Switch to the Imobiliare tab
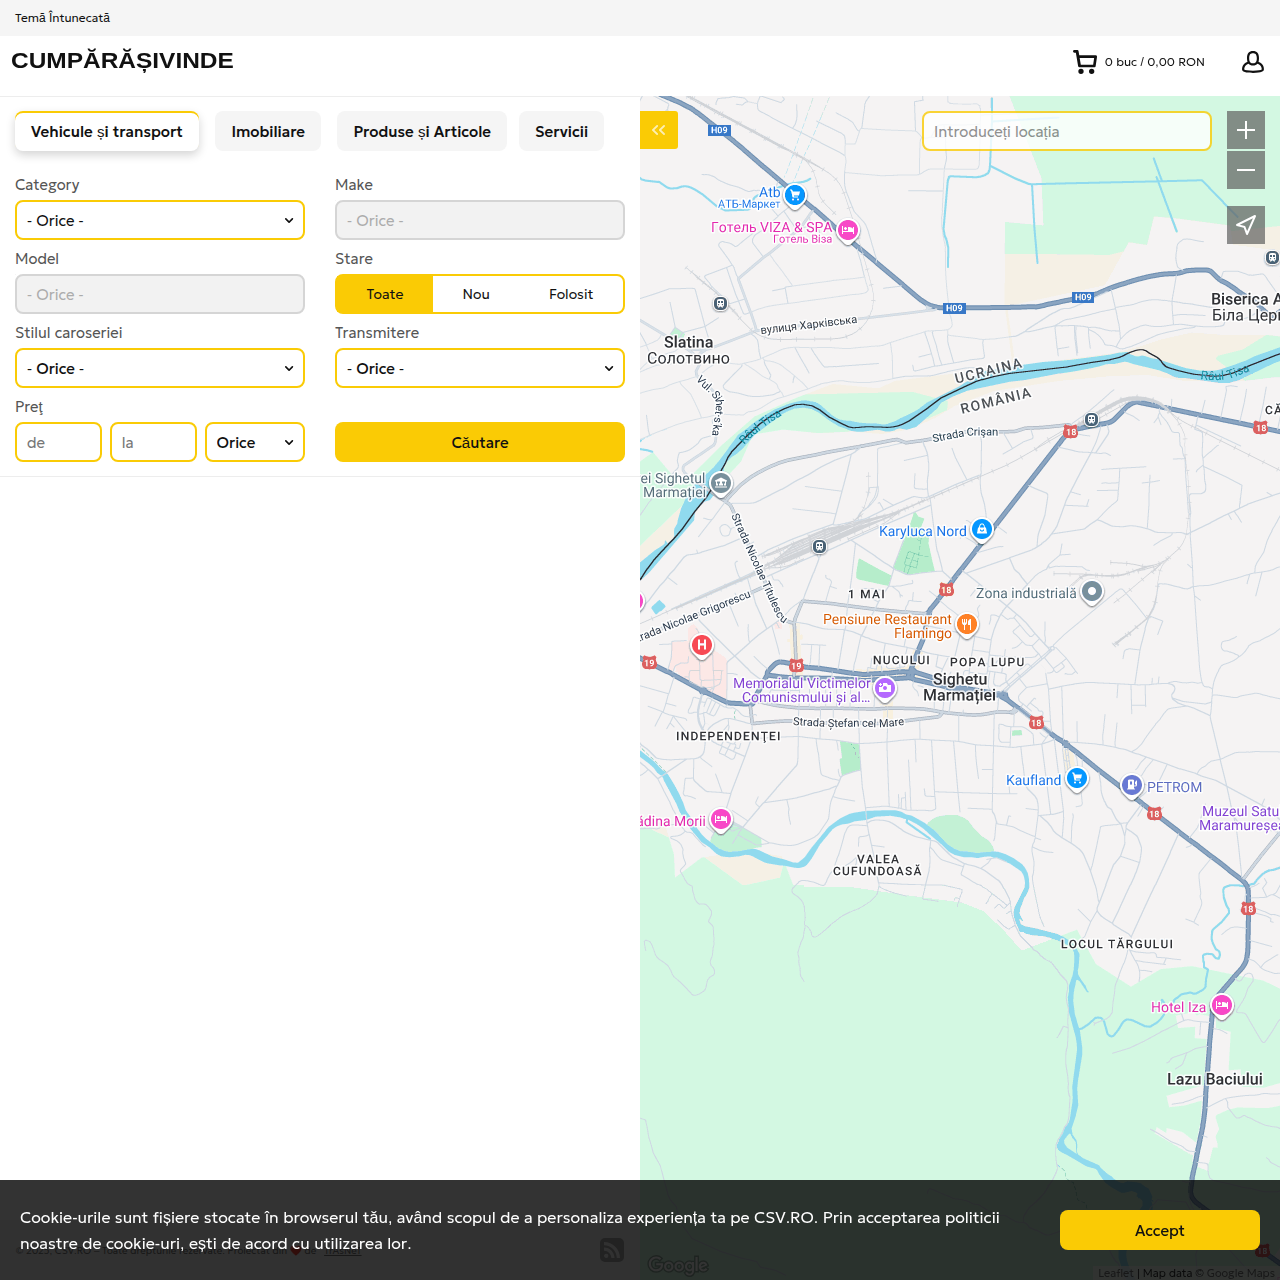The height and width of the screenshot is (1280, 1280). pos(268,132)
